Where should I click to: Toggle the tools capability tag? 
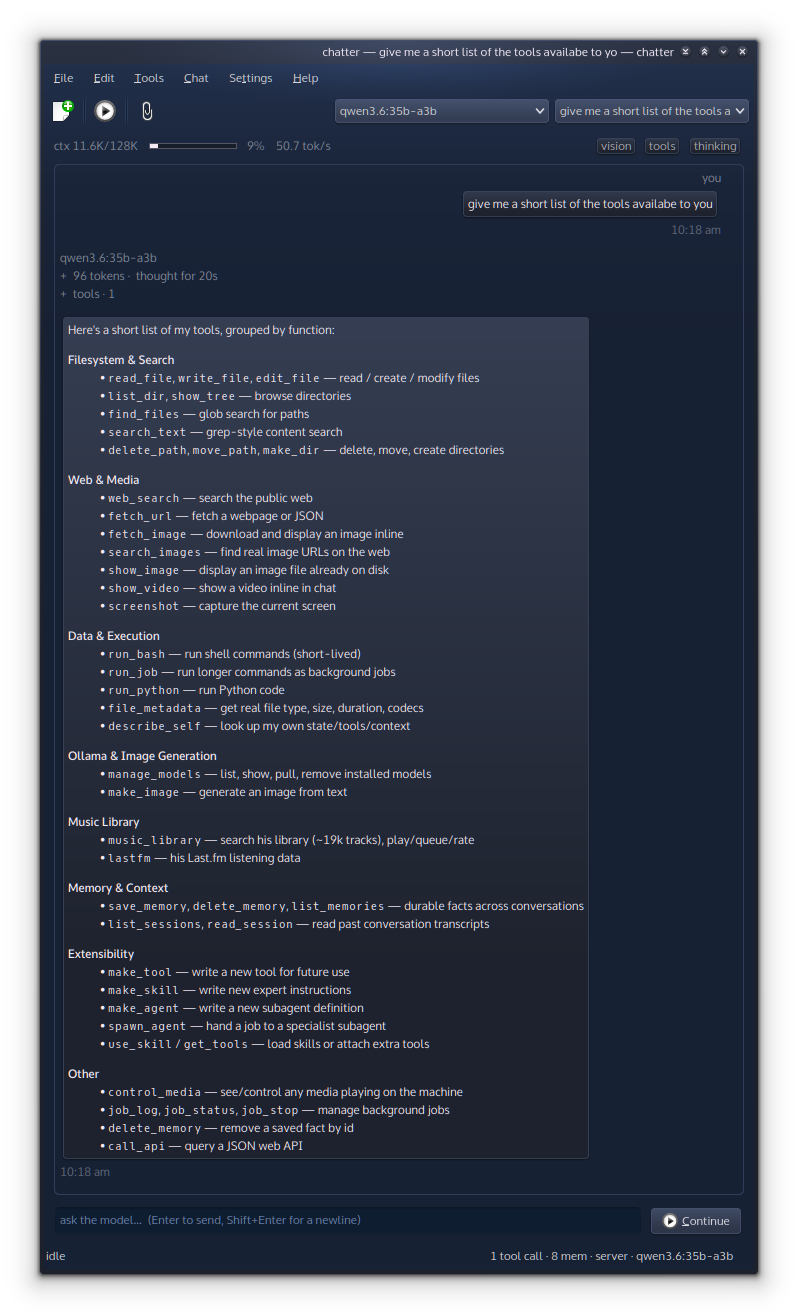click(662, 146)
